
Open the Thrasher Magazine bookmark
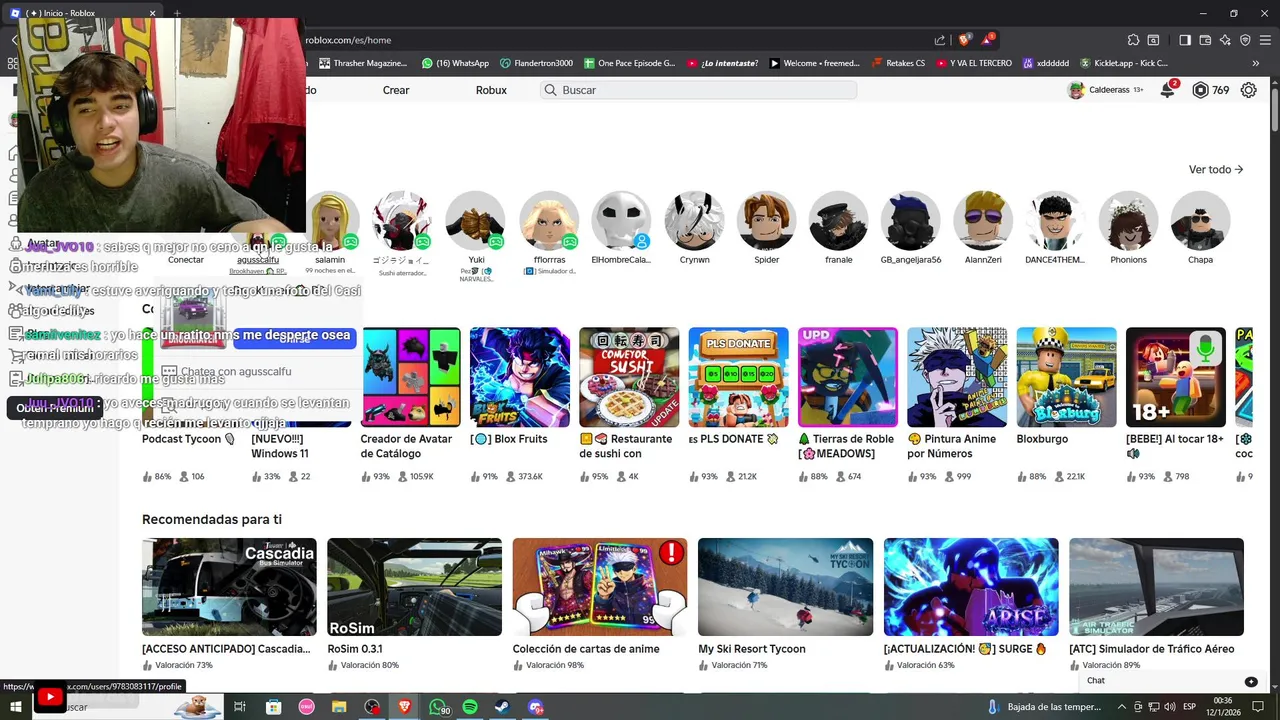[x=363, y=63]
